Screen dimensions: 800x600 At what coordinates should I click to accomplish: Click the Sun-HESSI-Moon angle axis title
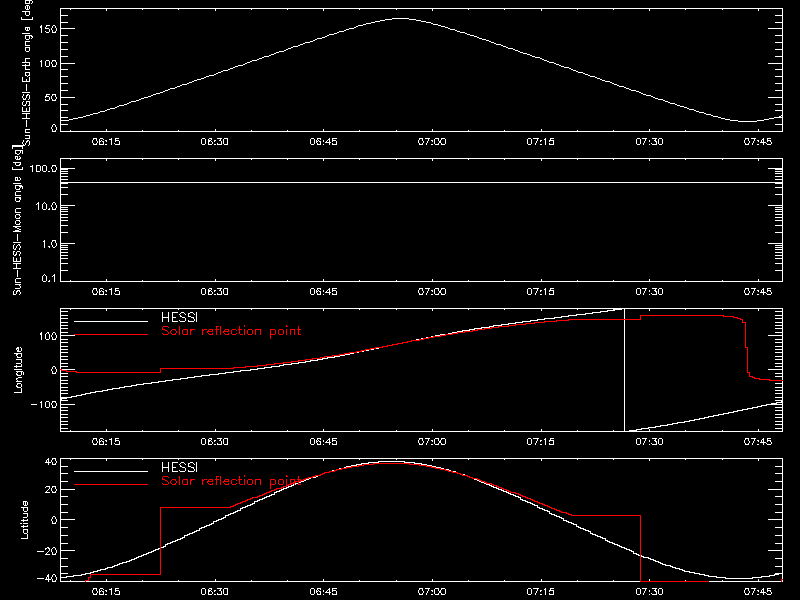click(17, 220)
